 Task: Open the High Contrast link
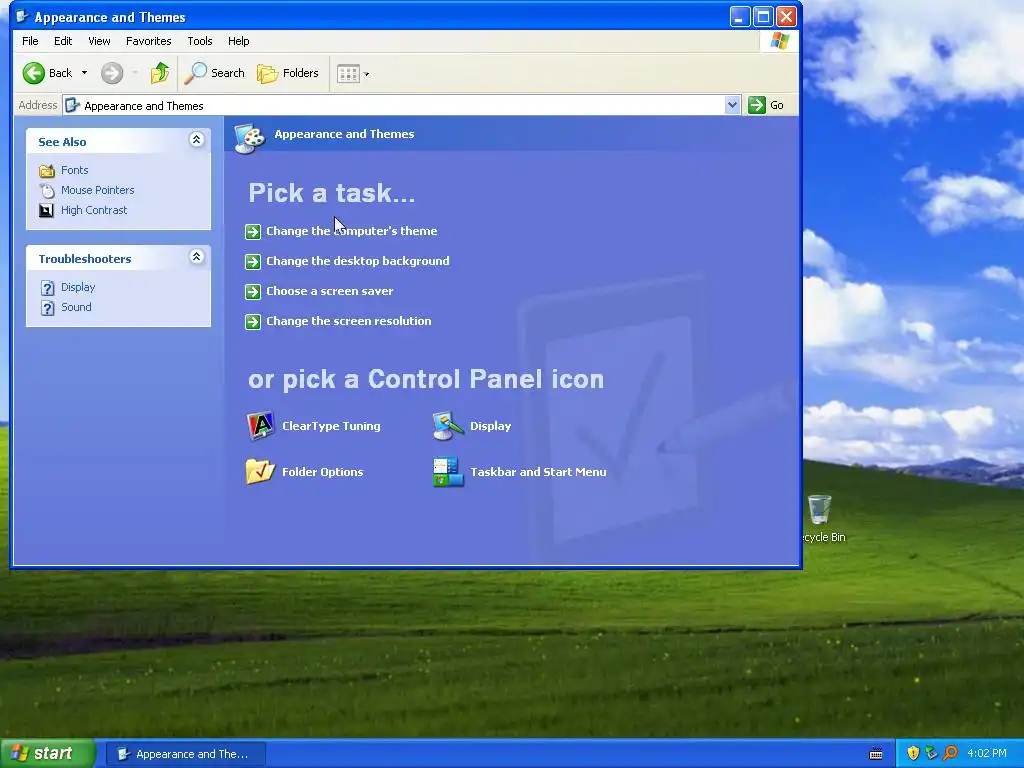(94, 210)
